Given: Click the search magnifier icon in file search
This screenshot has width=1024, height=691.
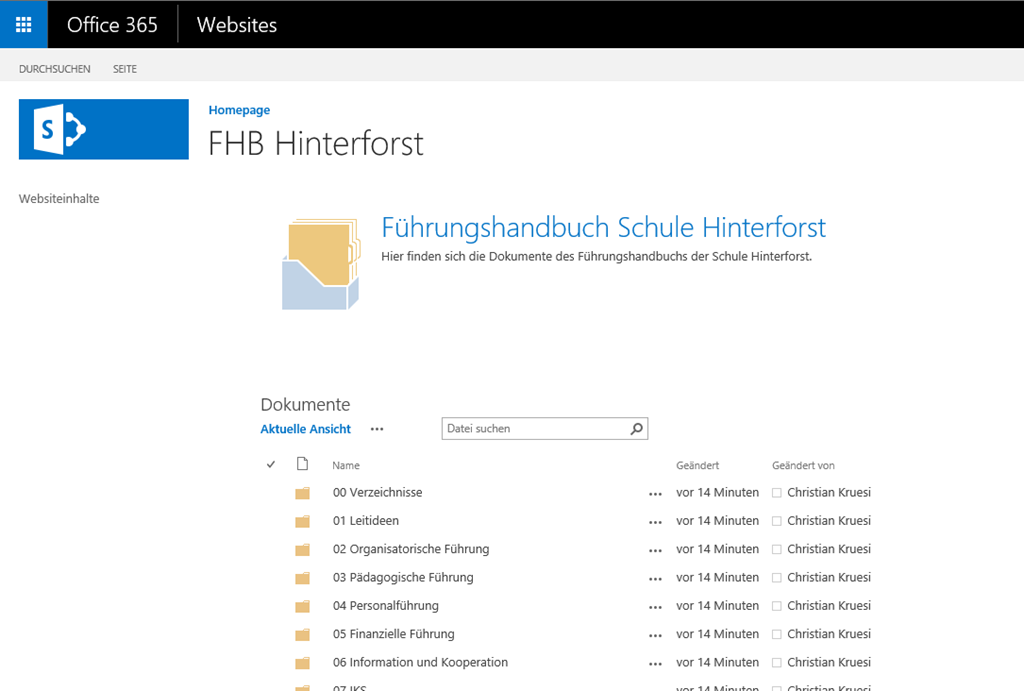Looking at the screenshot, I should 636,429.
